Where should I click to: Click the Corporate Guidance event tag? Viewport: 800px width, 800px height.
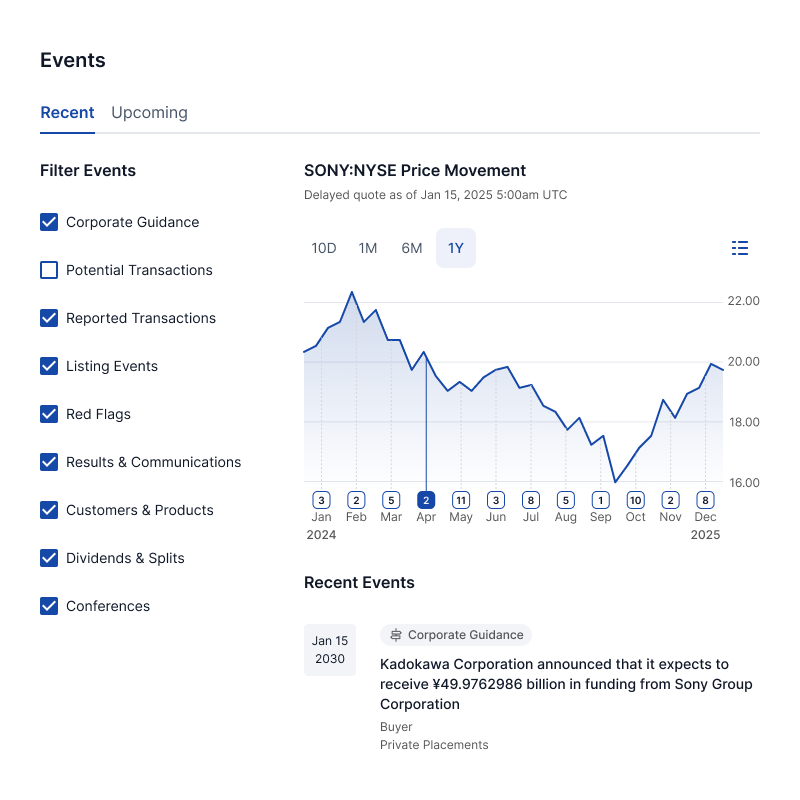click(x=456, y=635)
